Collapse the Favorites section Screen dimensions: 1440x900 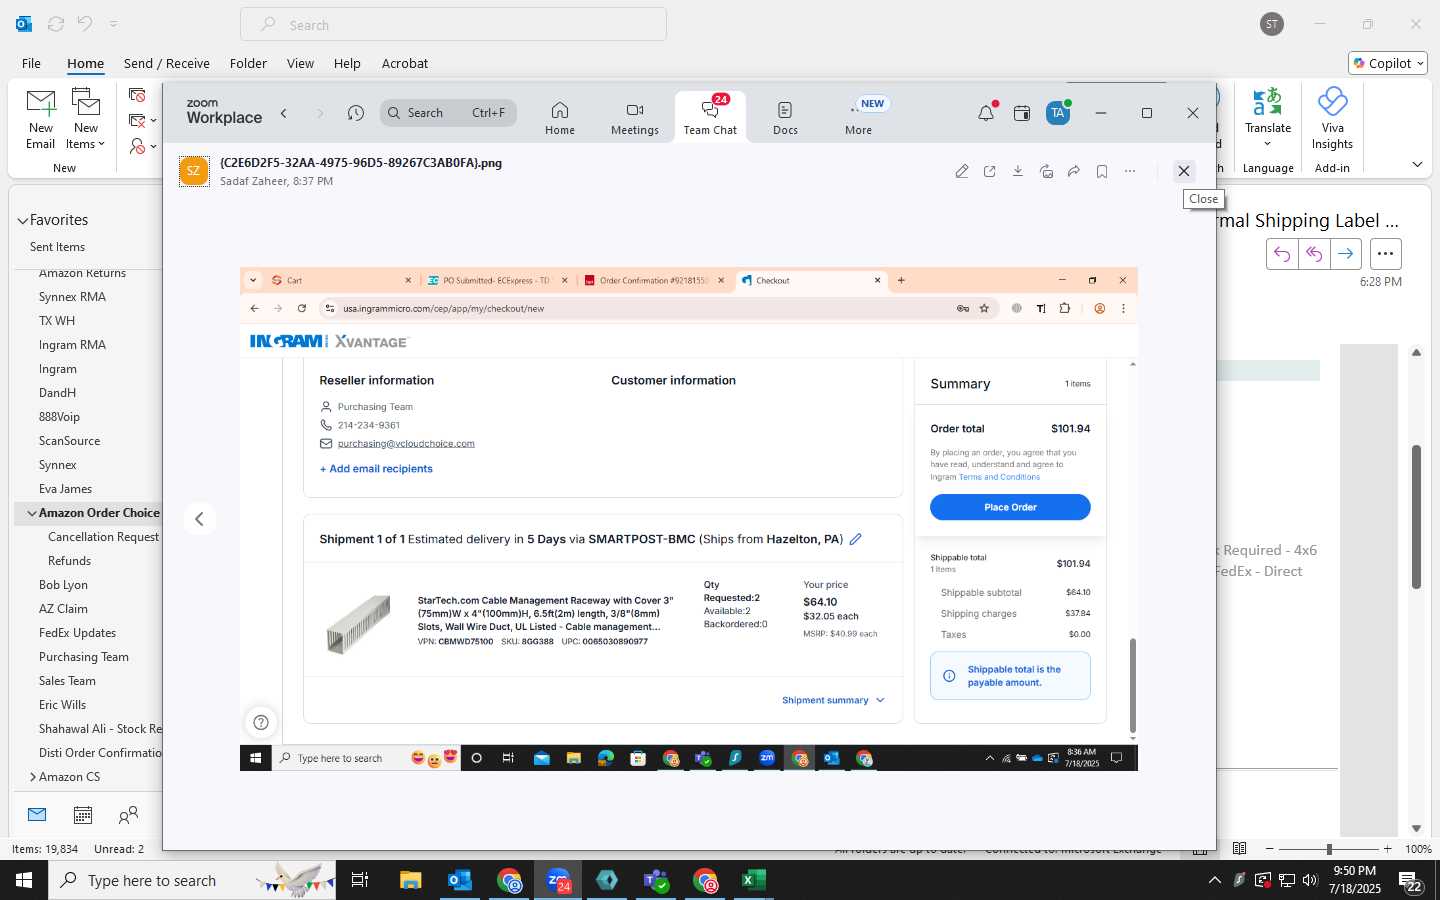23,221
